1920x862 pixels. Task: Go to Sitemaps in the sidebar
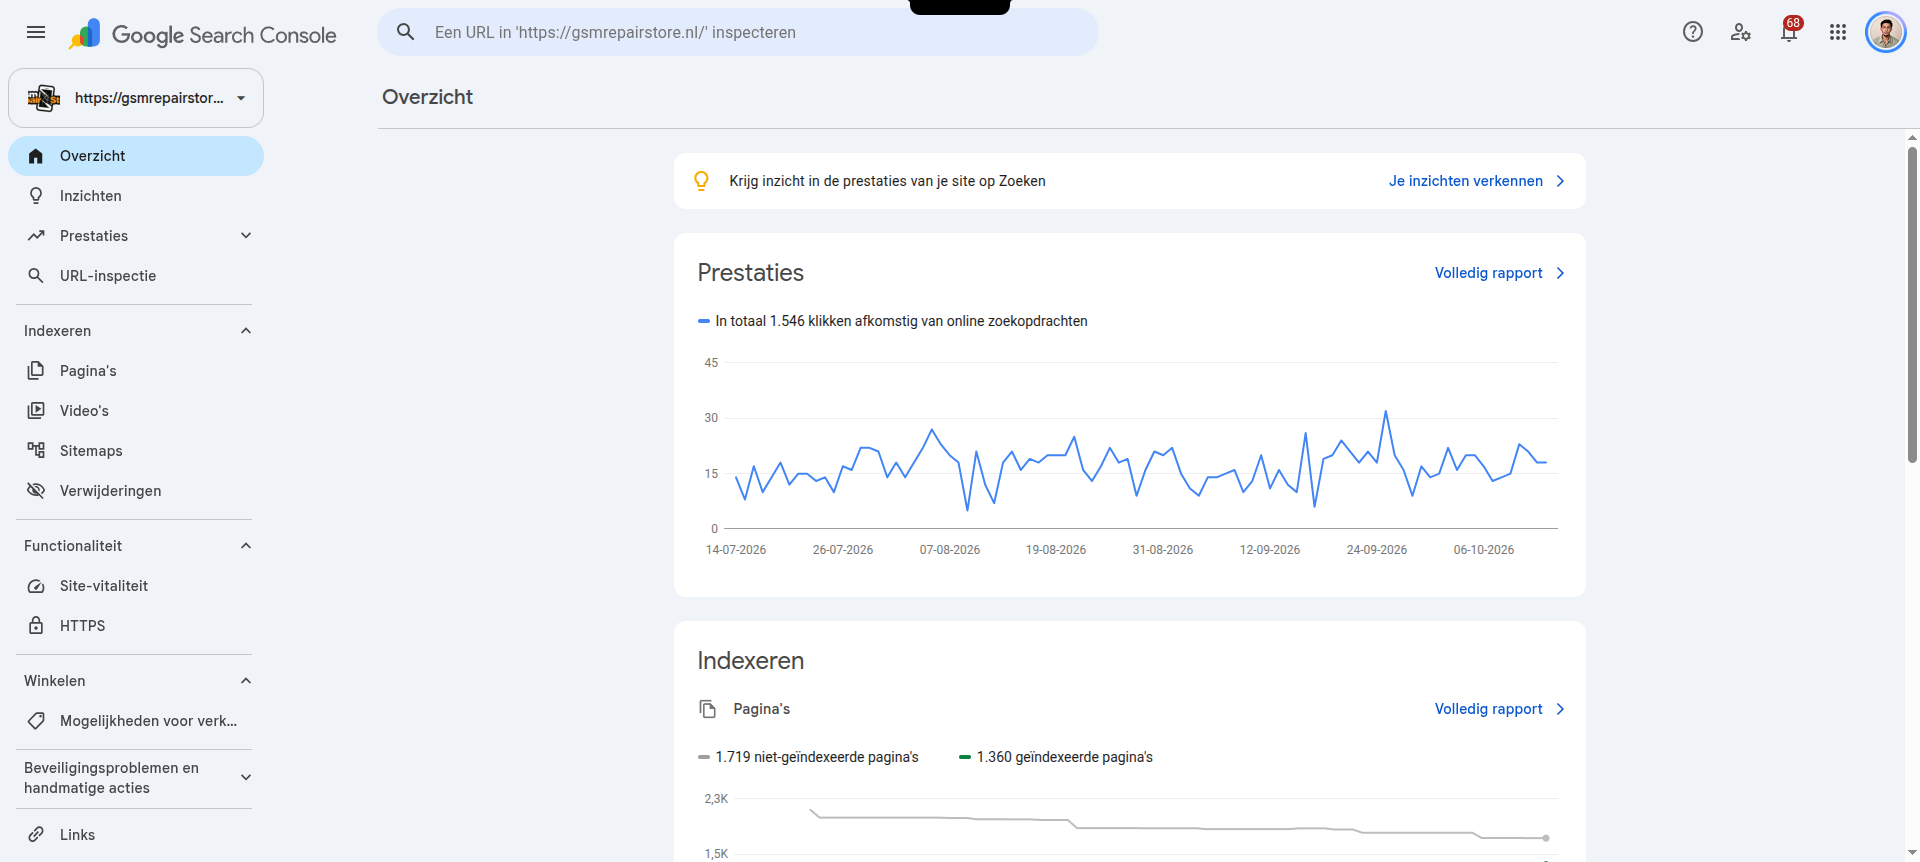coord(136,451)
